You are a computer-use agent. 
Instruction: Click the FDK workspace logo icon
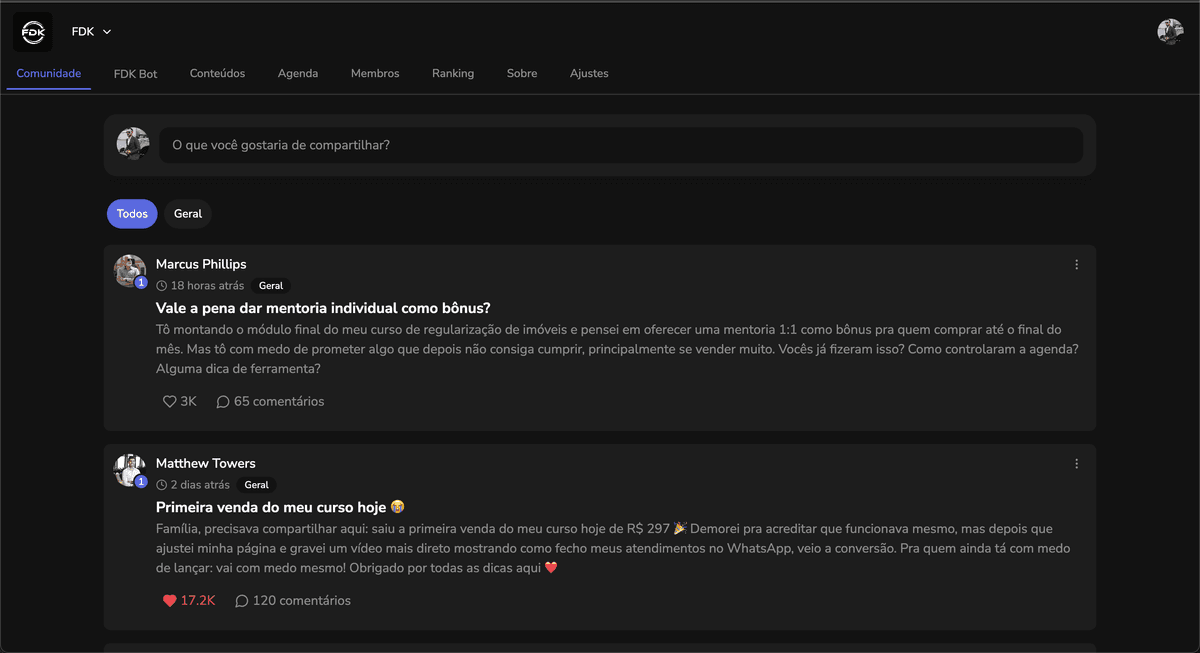[32, 31]
